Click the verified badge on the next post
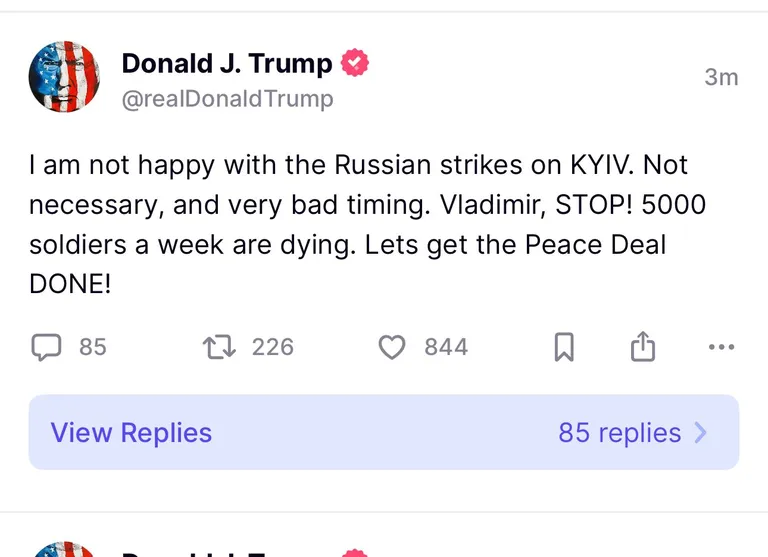Viewport: 768px width, 557px height. coord(355,553)
